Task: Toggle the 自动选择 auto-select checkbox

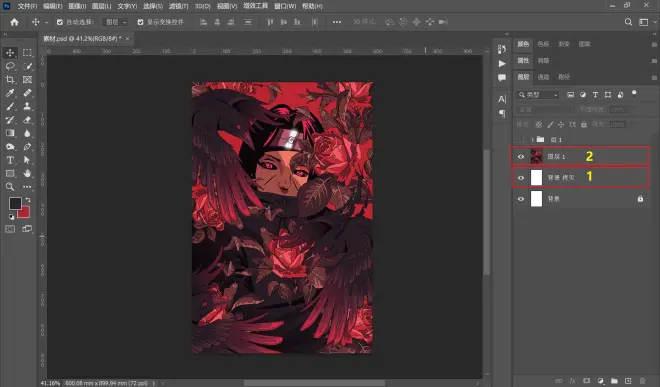Action: pyautogui.click(x=60, y=22)
